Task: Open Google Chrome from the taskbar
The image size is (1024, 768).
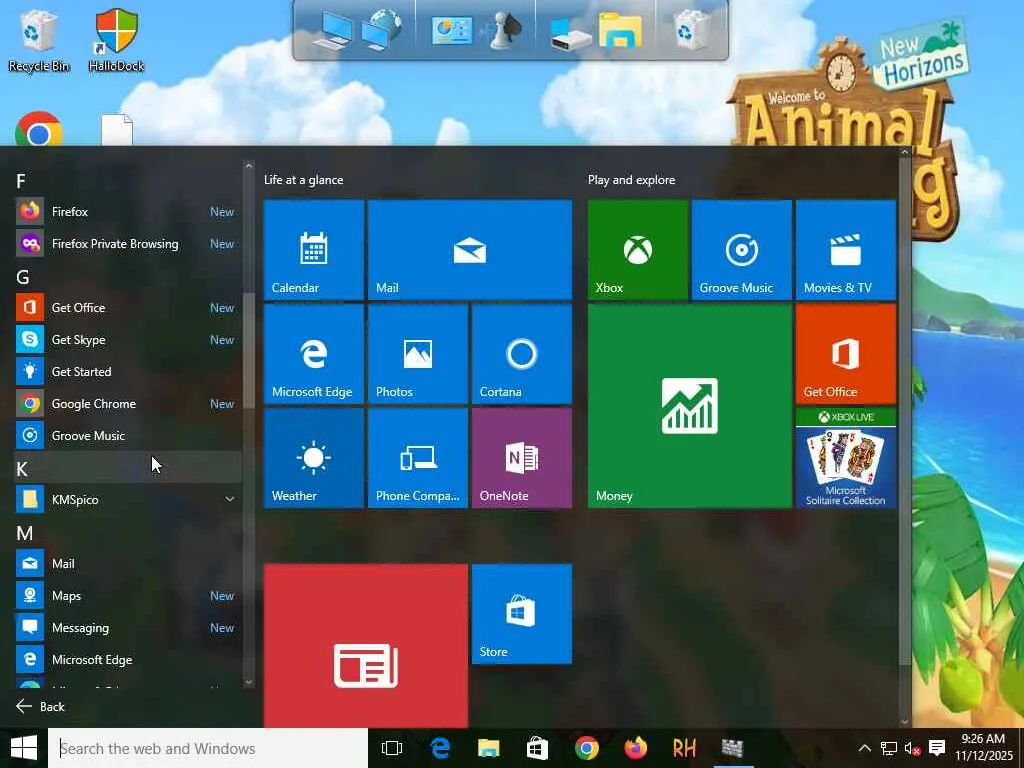Action: [586, 748]
